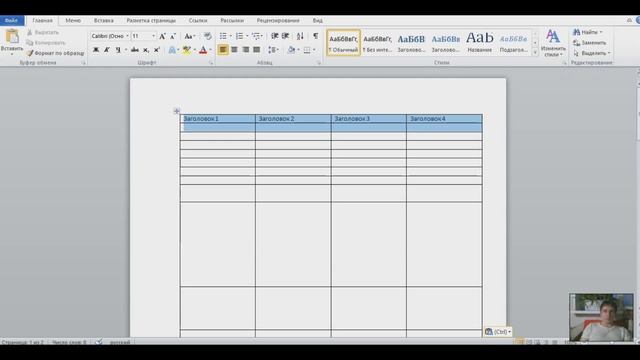Image resolution: width=640 pixels, height=360 pixels.
Task: Apply shading paint bucket color
Action: coord(291,50)
